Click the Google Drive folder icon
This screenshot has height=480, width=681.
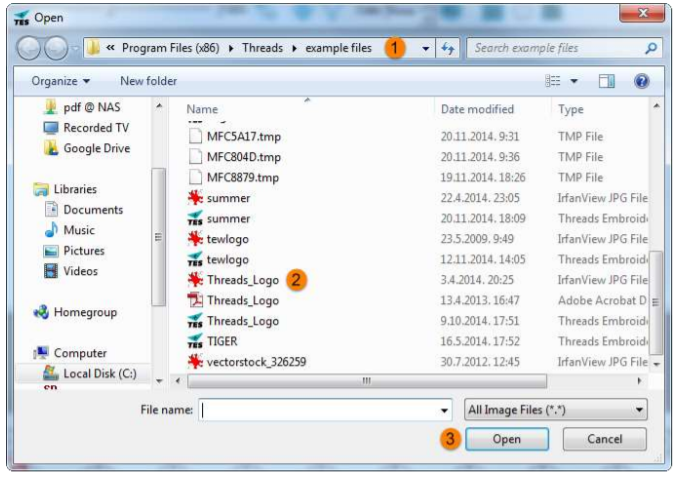51,148
